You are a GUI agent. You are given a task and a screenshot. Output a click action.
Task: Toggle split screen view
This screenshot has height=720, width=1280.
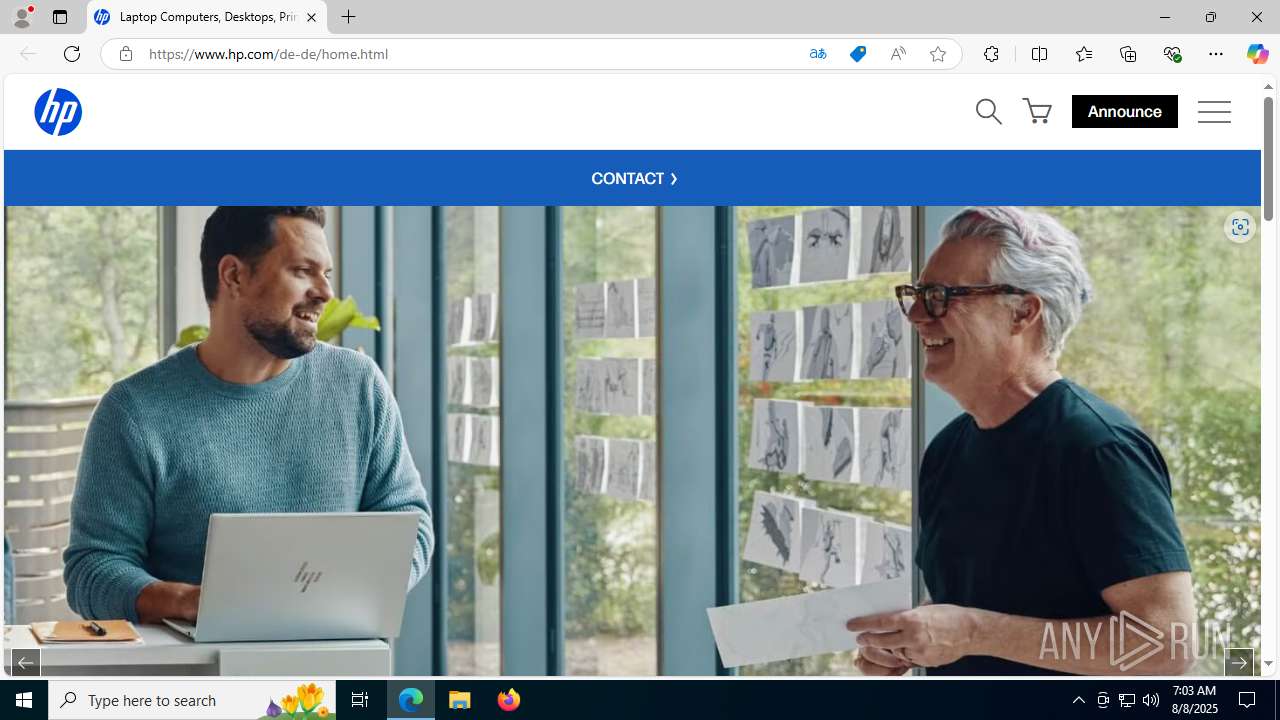(x=1039, y=54)
